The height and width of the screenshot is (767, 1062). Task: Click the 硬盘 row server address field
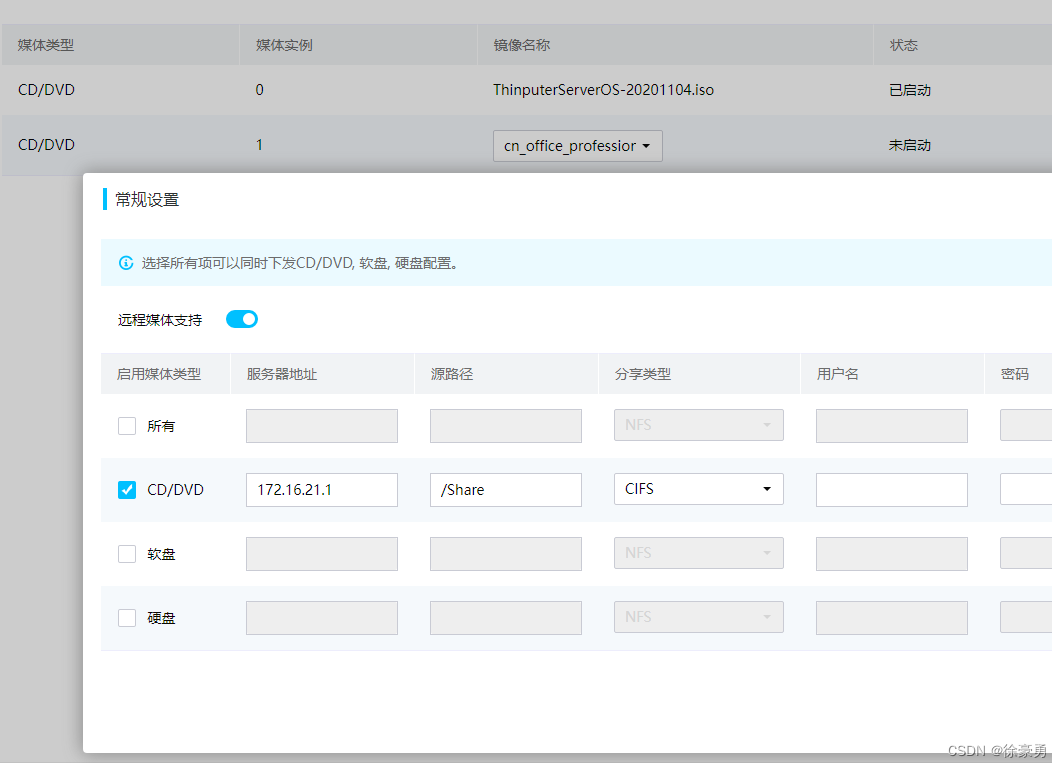coord(322,618)
